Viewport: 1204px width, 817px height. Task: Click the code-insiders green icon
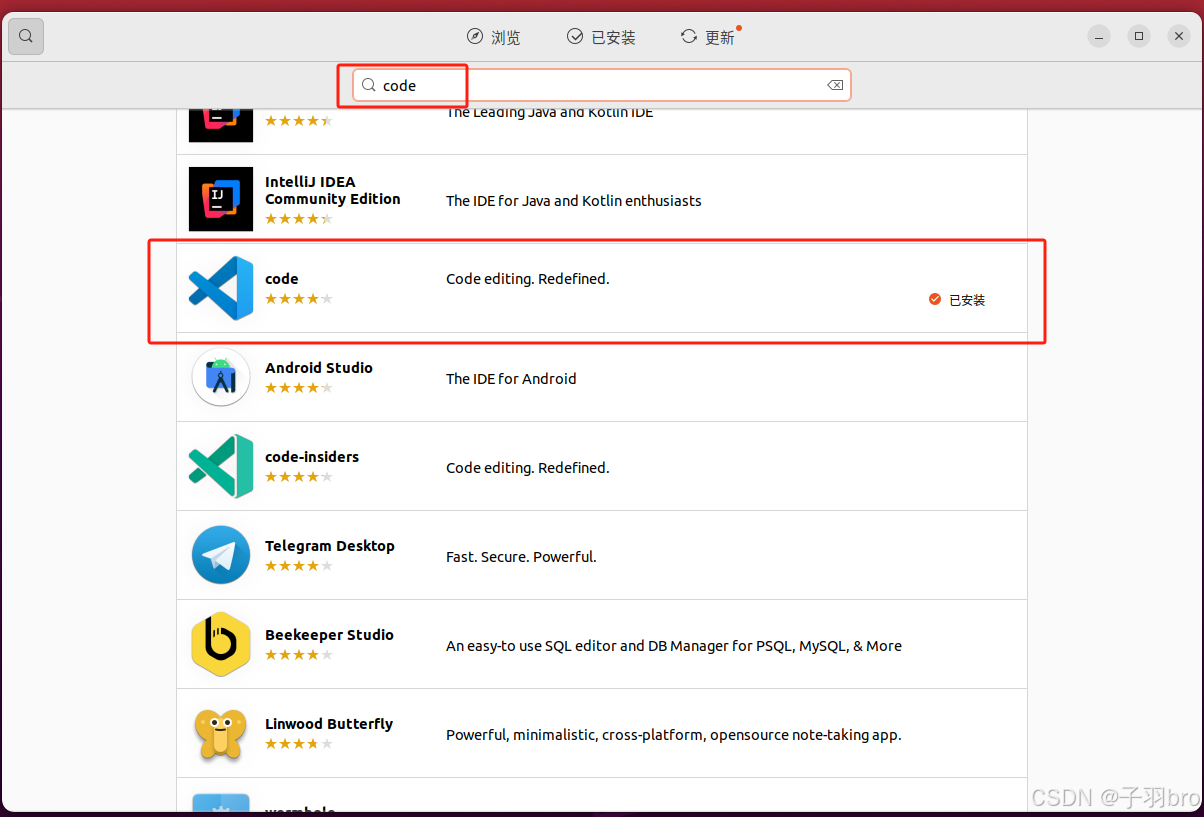pos(221,466)
